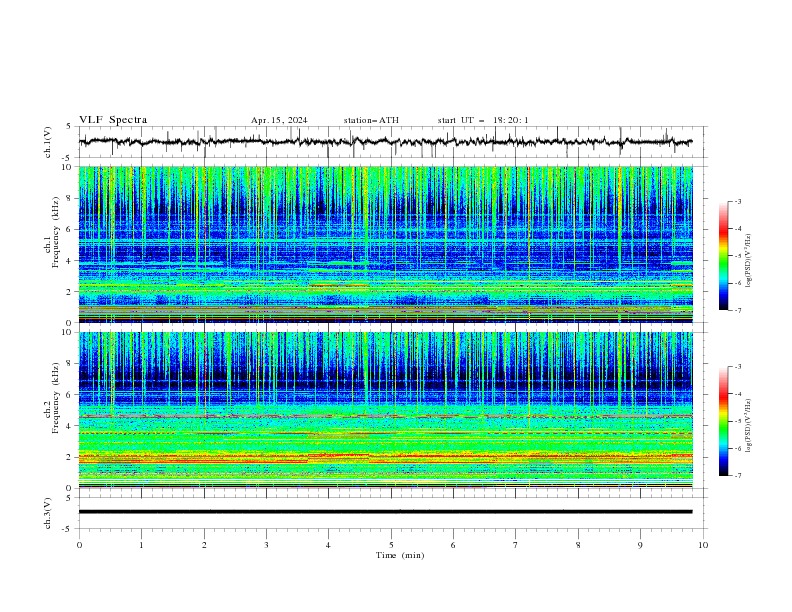Viewport: 792px width, 612px height.
Task: Click the date 'Apr. 15, 2024'
Action: (279, 120)
